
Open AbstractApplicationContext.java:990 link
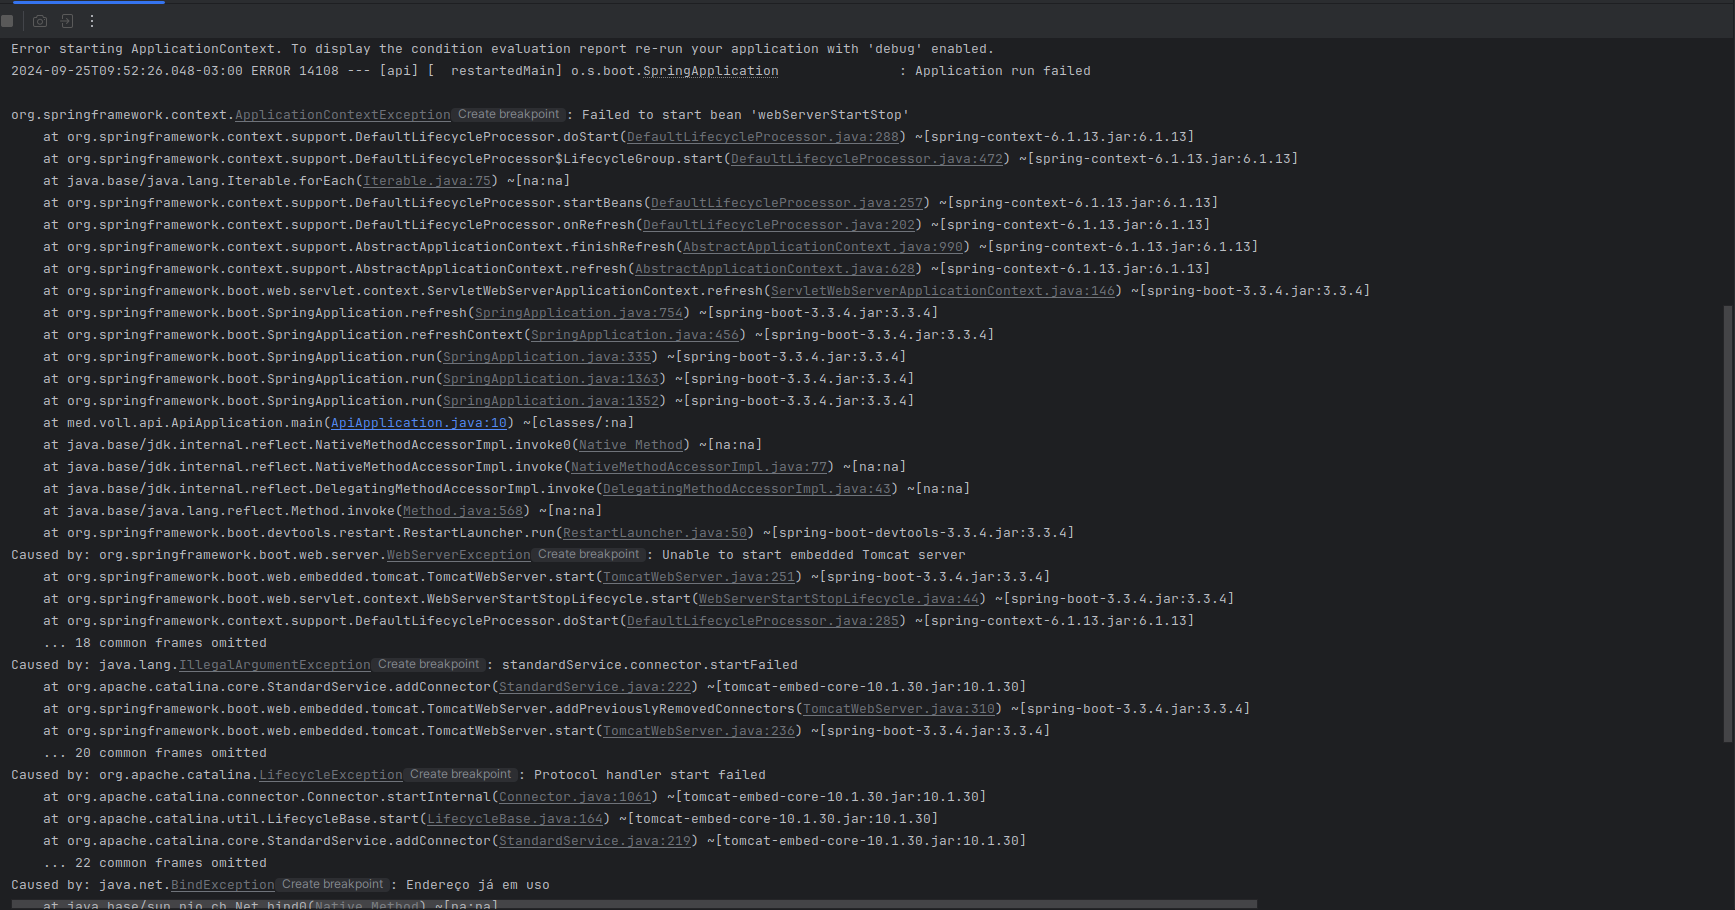pyautogui.click(x=823, y=247)
